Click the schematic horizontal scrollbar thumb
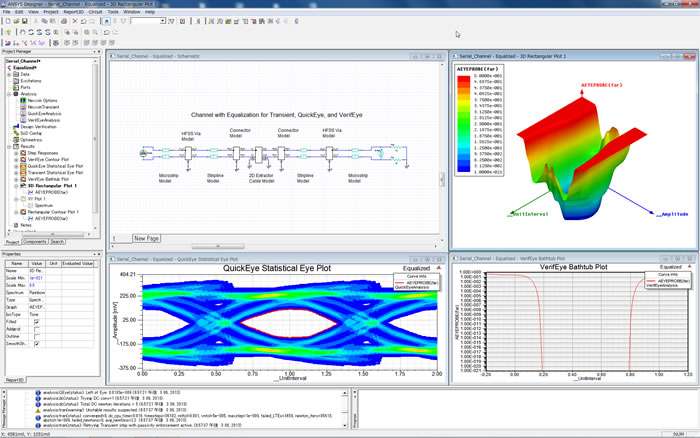Viewport: 700px width, 438px height. (218, 246)
